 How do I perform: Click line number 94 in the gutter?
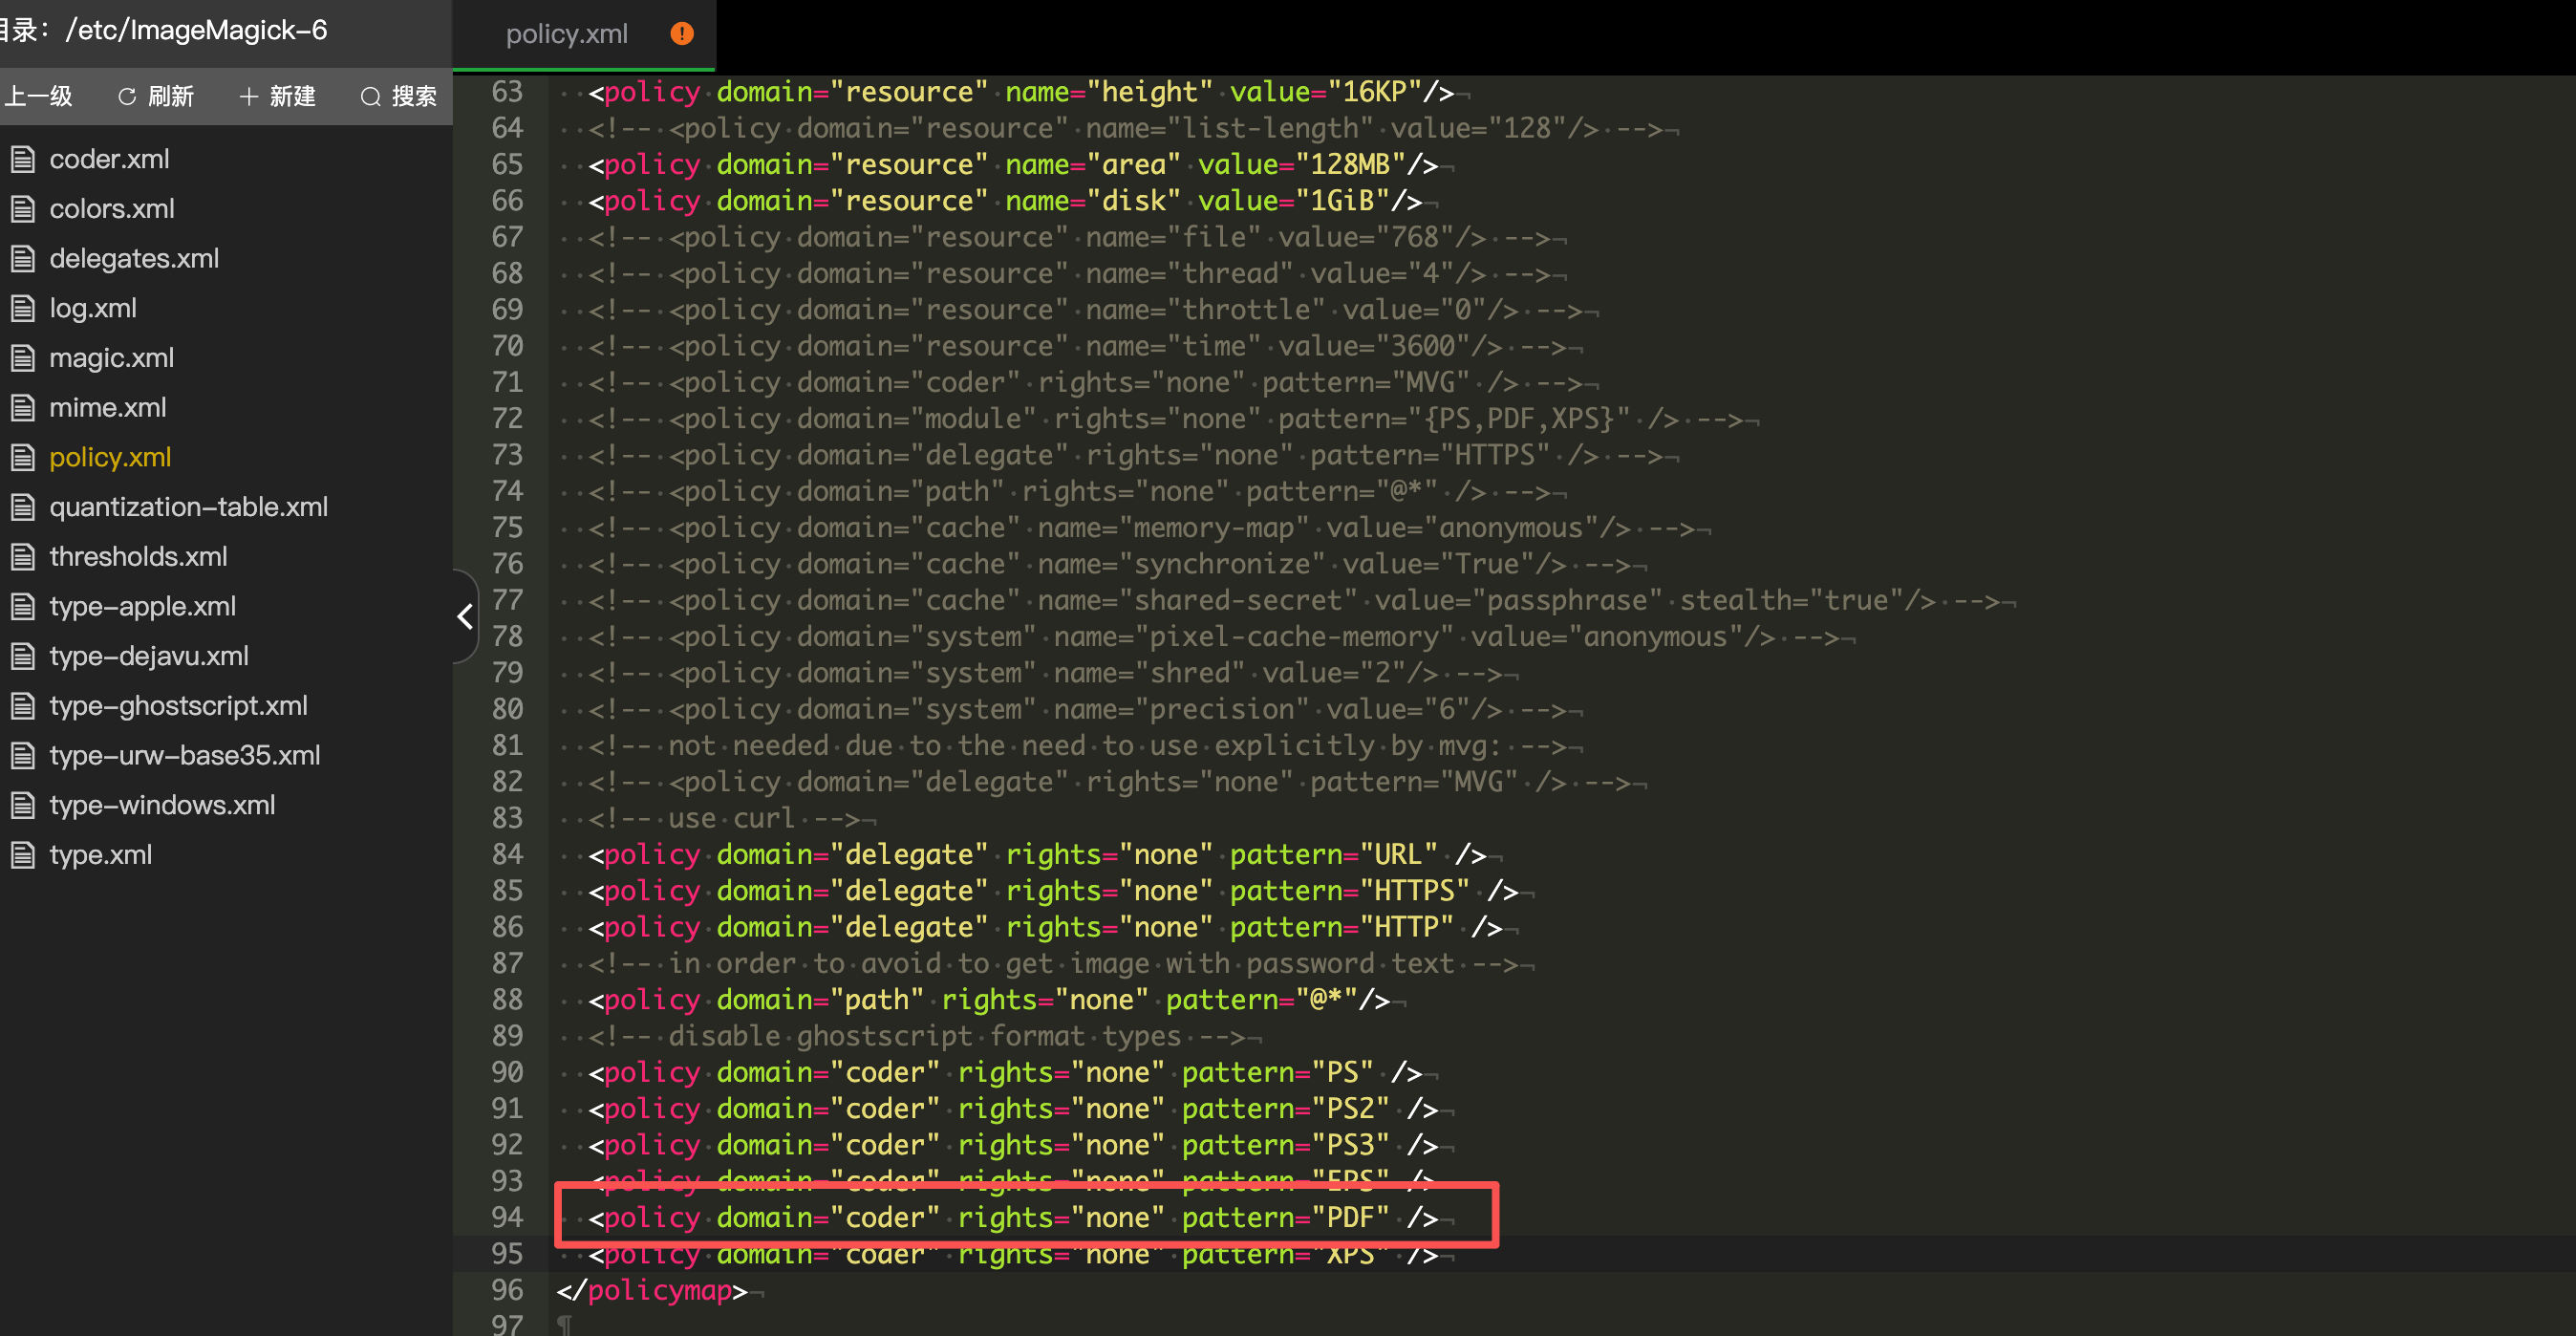(x=507, y=1217)
